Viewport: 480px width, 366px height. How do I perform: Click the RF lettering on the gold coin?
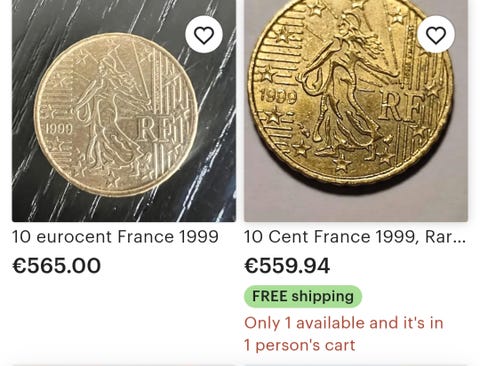[400, 106]
